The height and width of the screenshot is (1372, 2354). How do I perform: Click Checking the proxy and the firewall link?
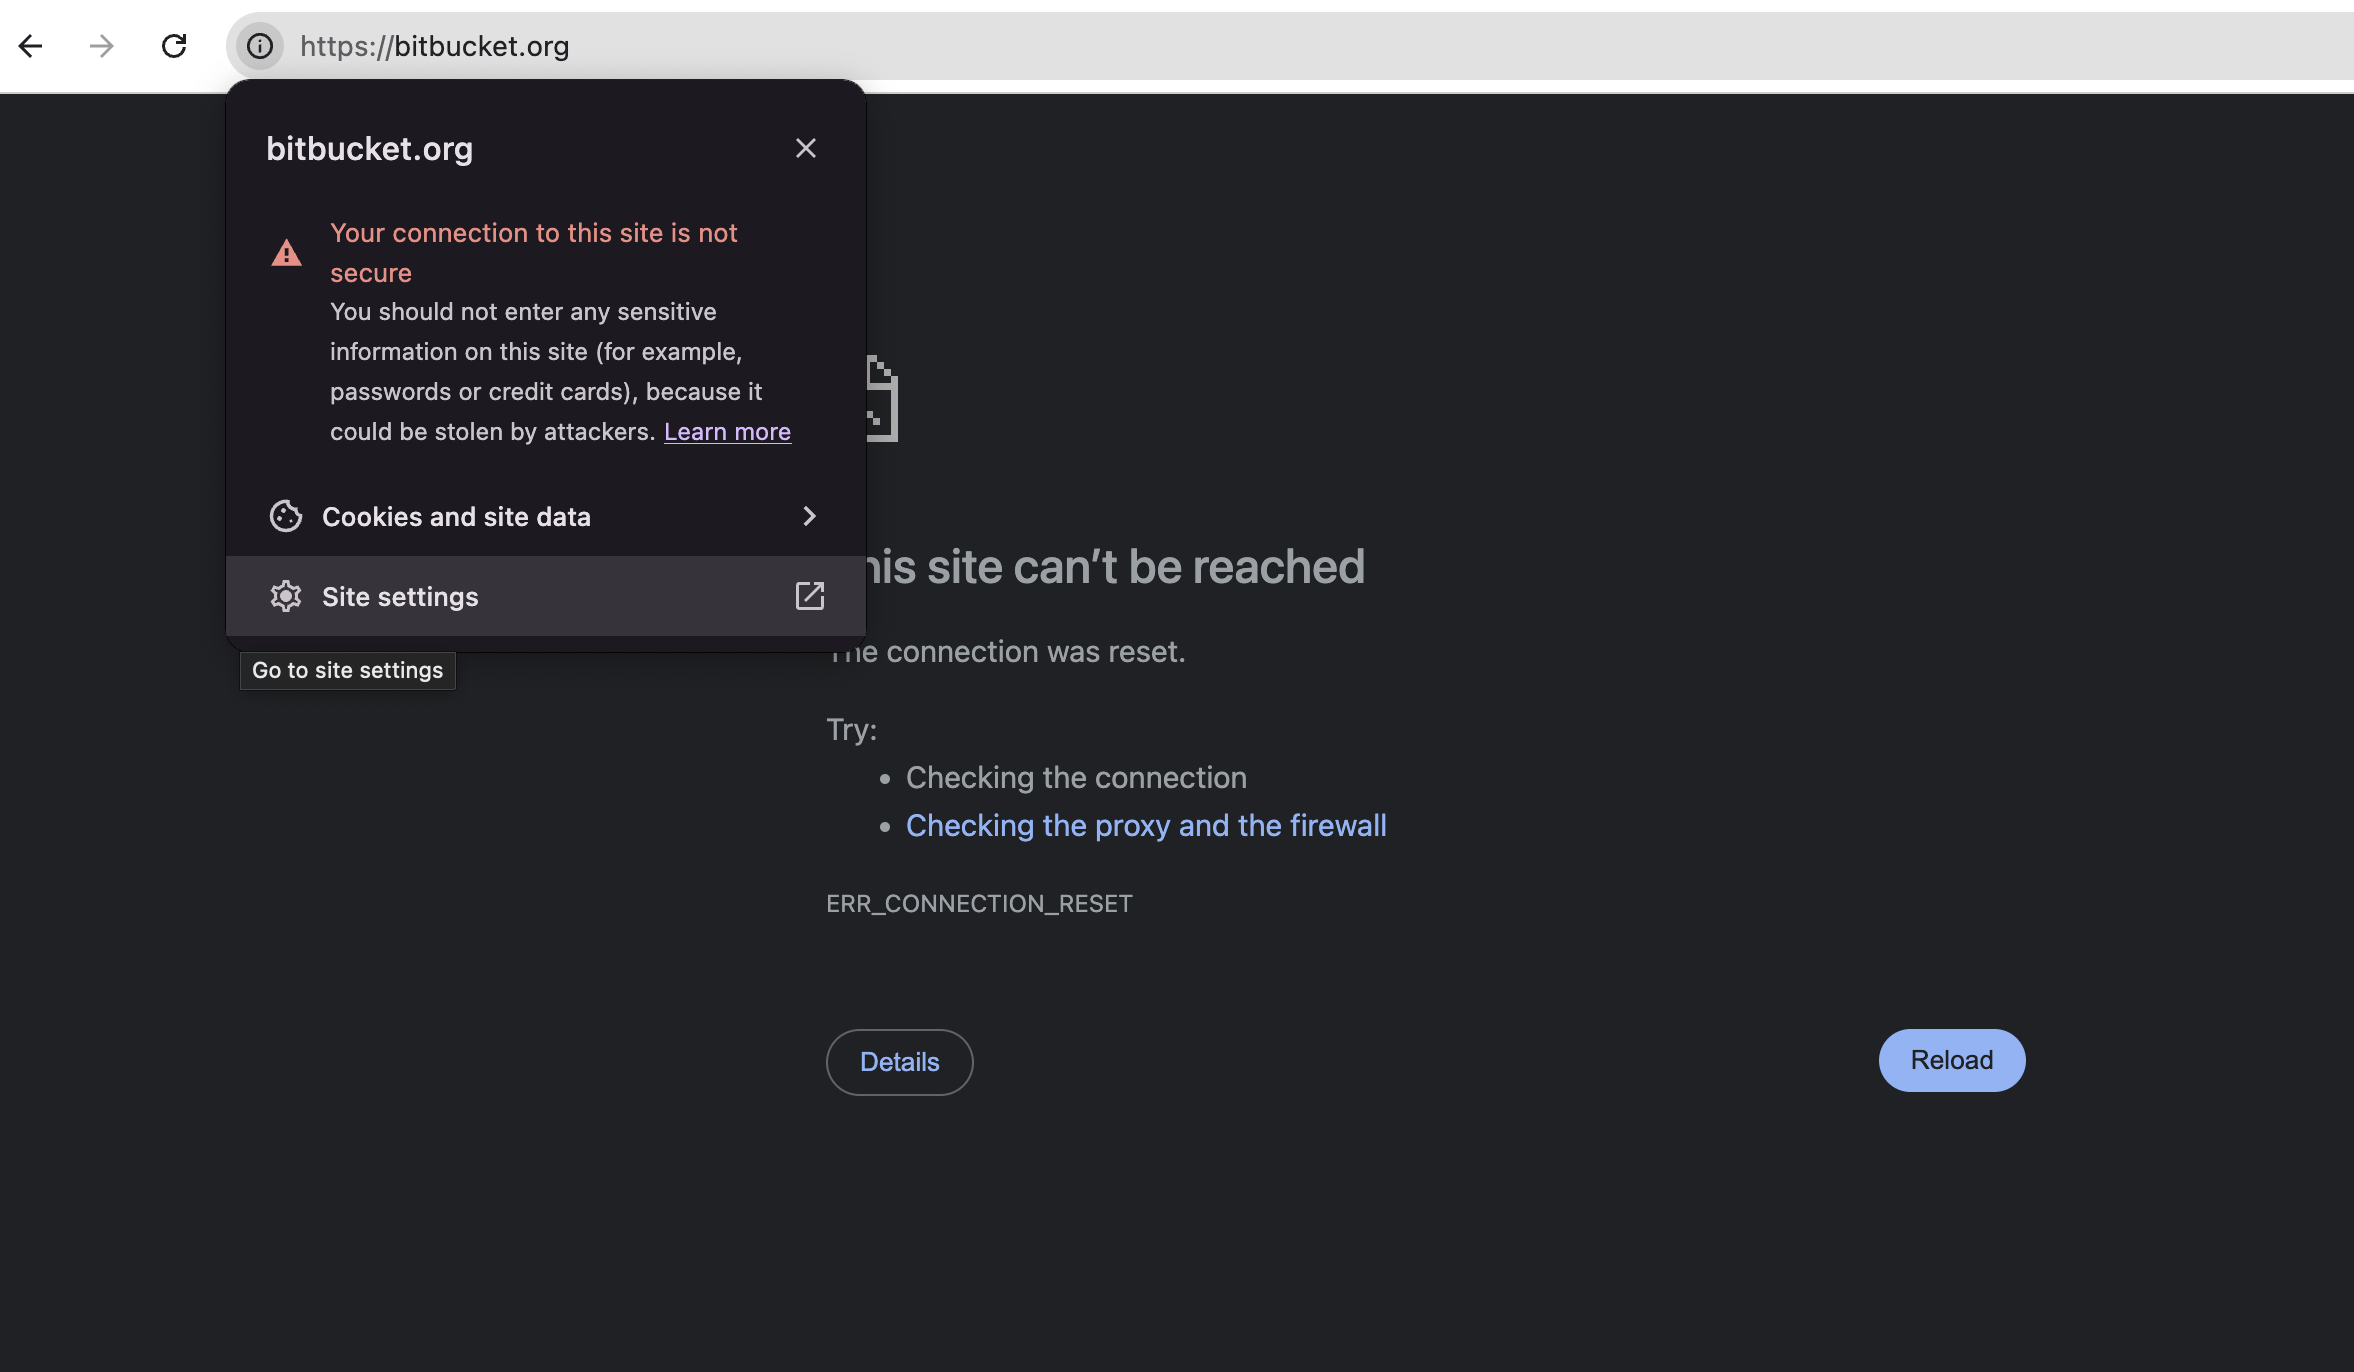click(x=1146, y=826)
